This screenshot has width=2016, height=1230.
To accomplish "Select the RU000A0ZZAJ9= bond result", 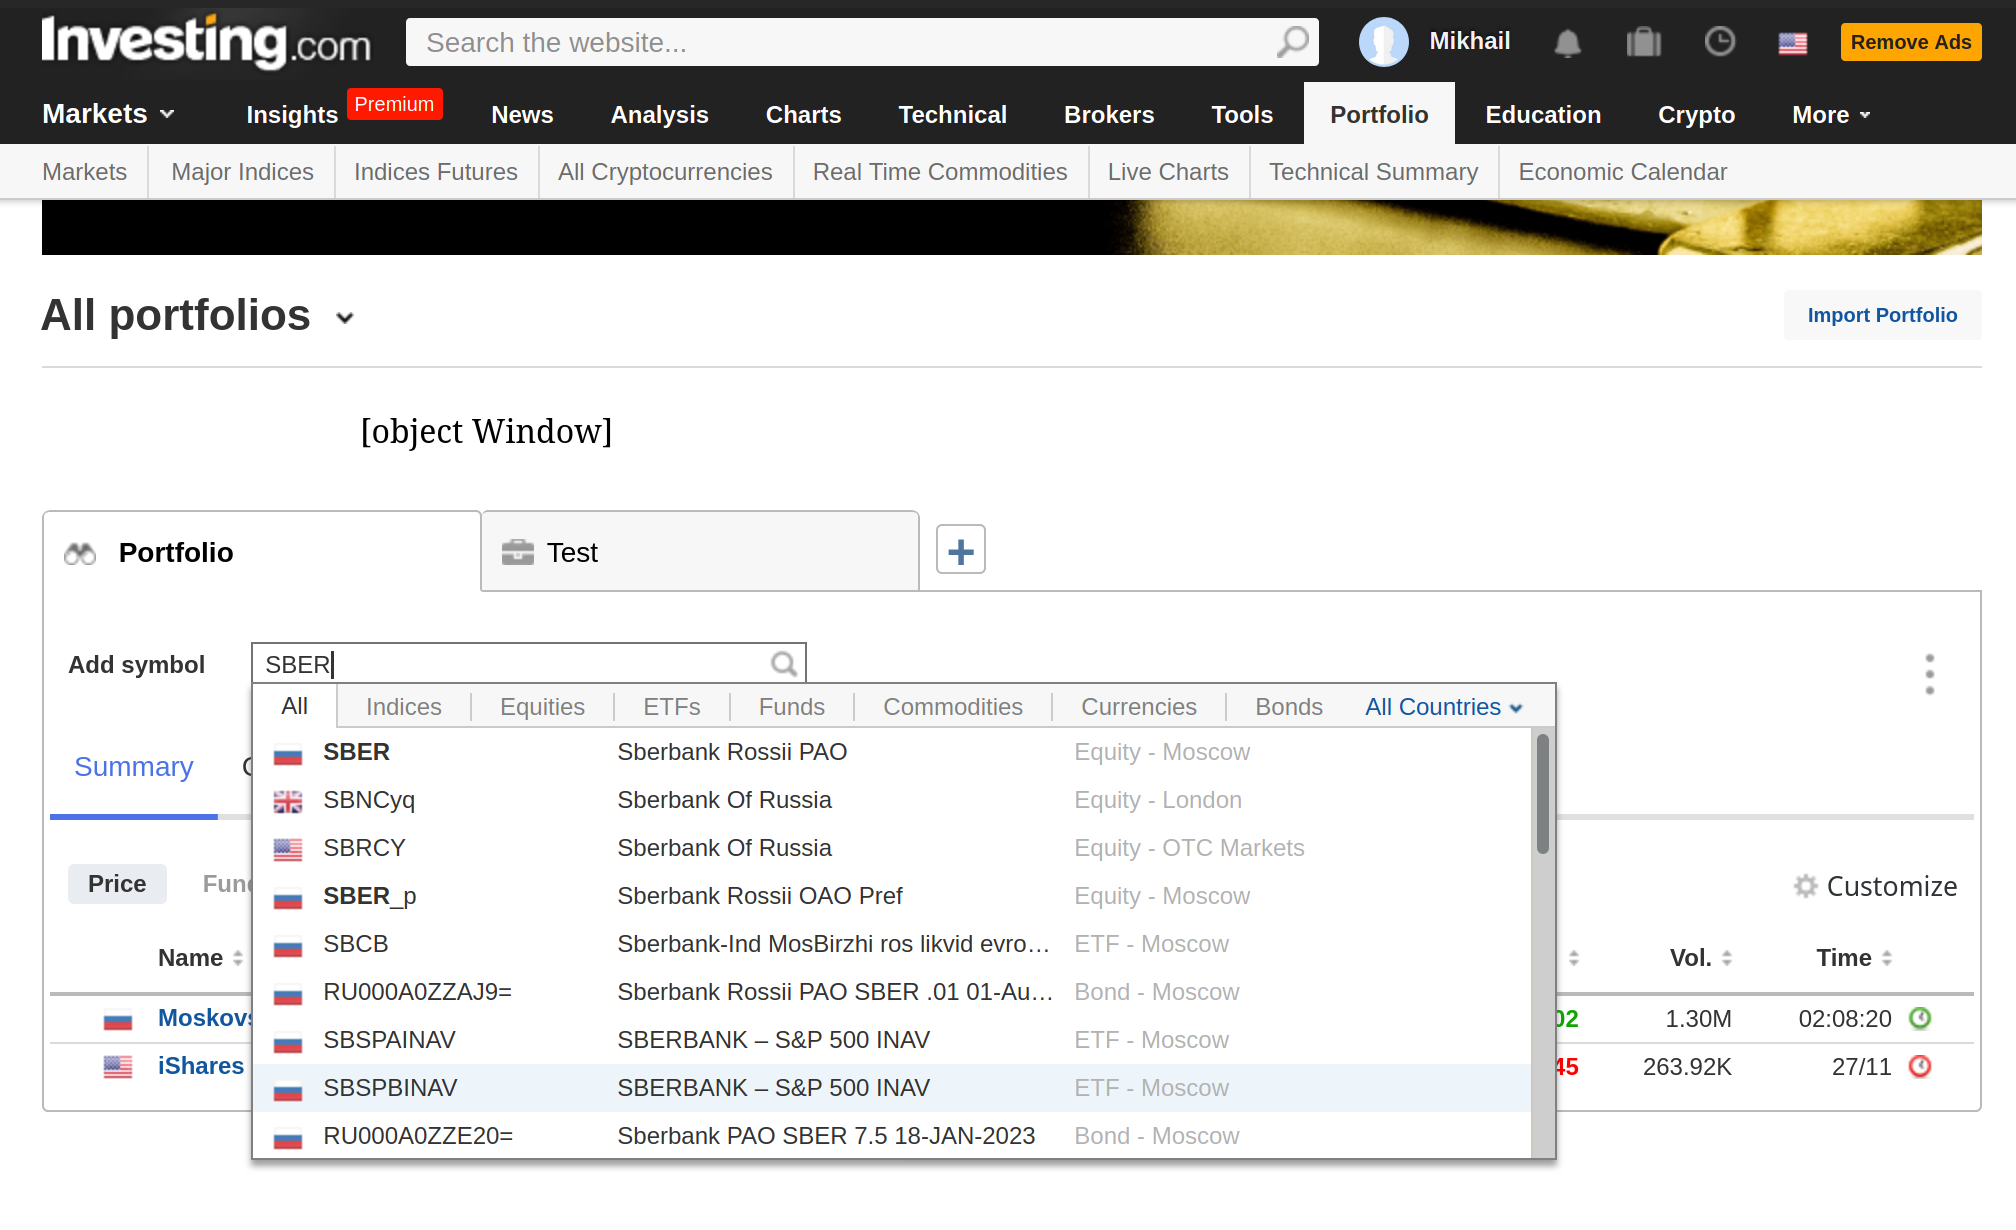I will [x=892, y=992].
